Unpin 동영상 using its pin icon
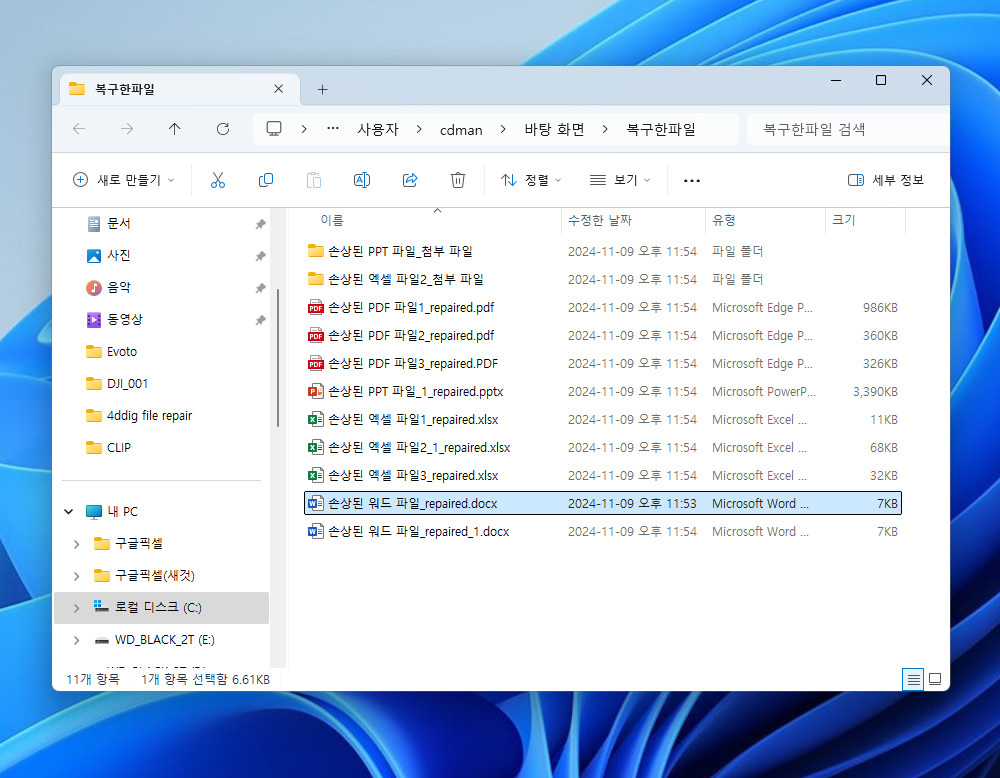Image resolution: width=1000 pixels, height=778 pixels. (260, 320)
